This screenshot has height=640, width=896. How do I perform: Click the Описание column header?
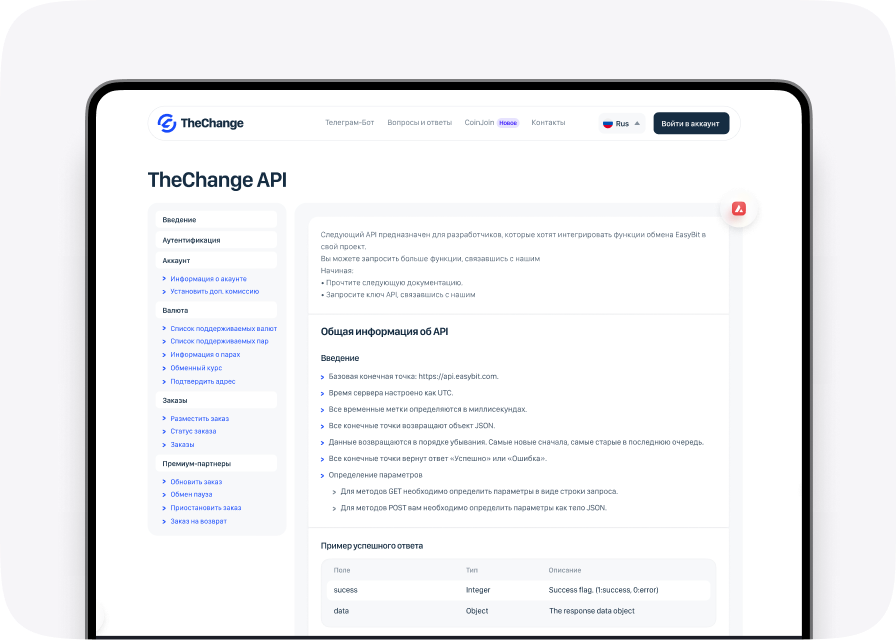point(565,570)
